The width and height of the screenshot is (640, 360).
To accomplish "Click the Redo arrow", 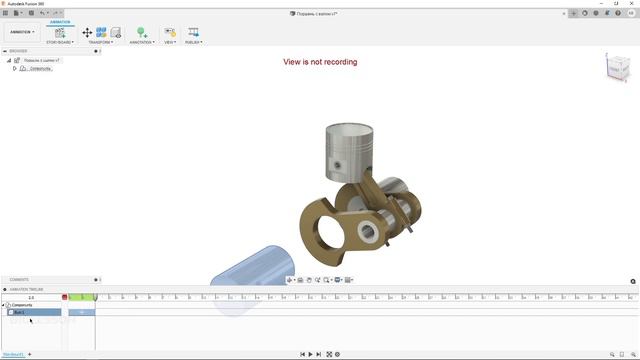I will tap(56, 13).
